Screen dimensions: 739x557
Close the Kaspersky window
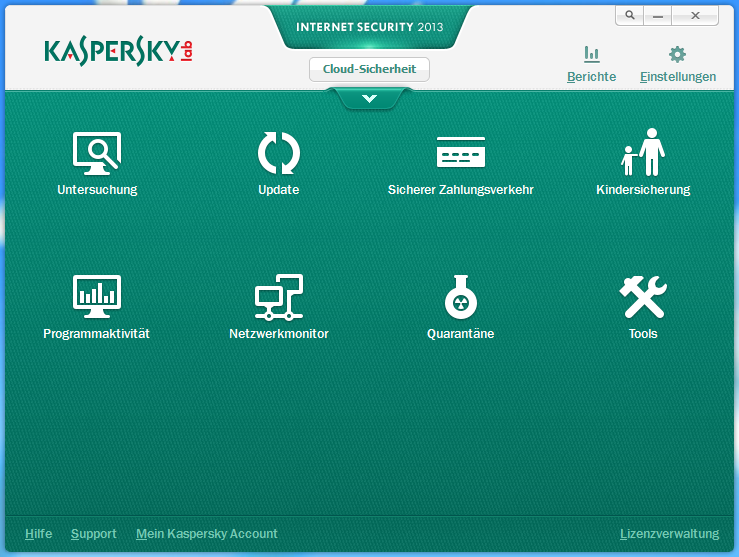click(695, 16)
